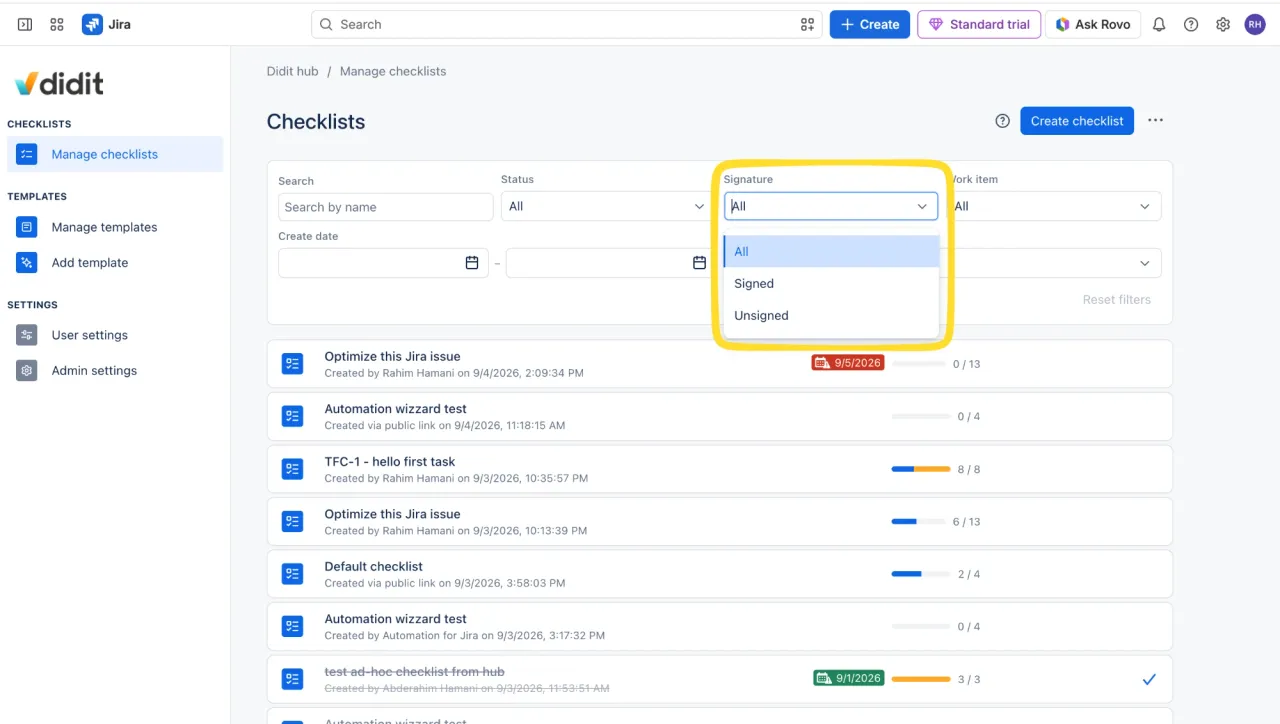1280x724 pixels.
Task: Click progress bar showing 8 / 8
Action: (920, 469)
